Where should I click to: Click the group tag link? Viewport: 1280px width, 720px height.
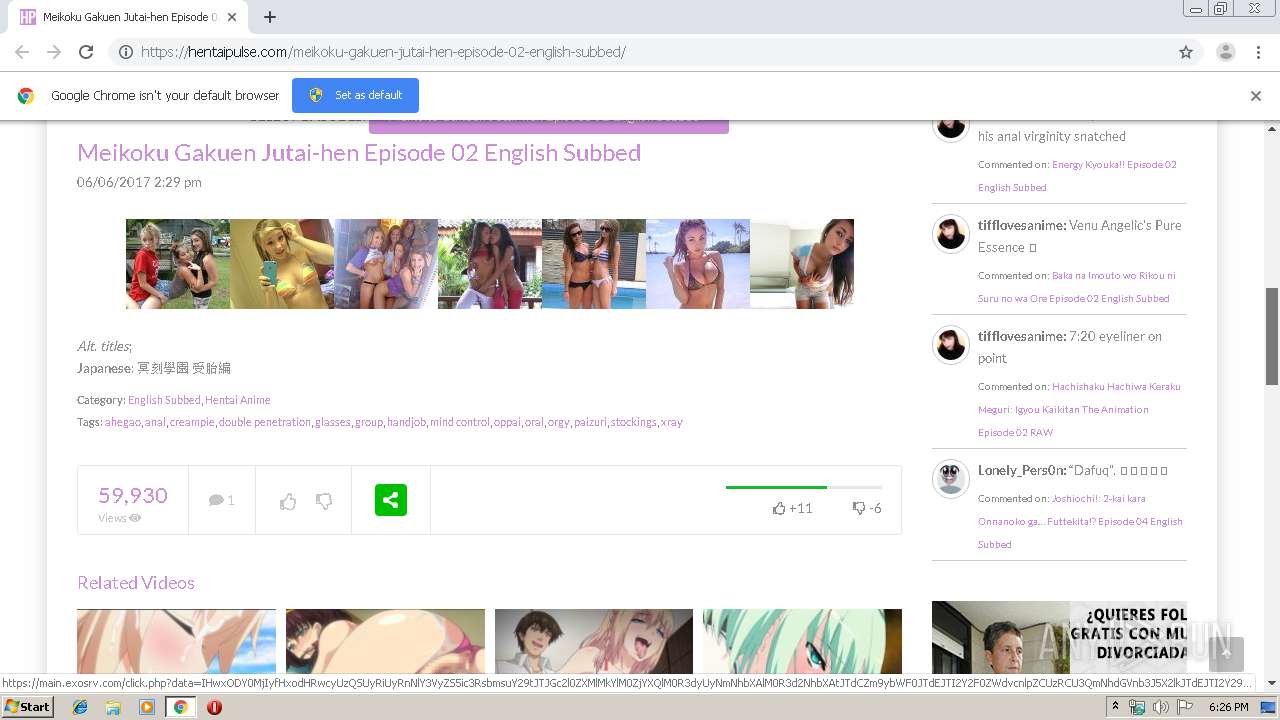(x=369, y=422)
